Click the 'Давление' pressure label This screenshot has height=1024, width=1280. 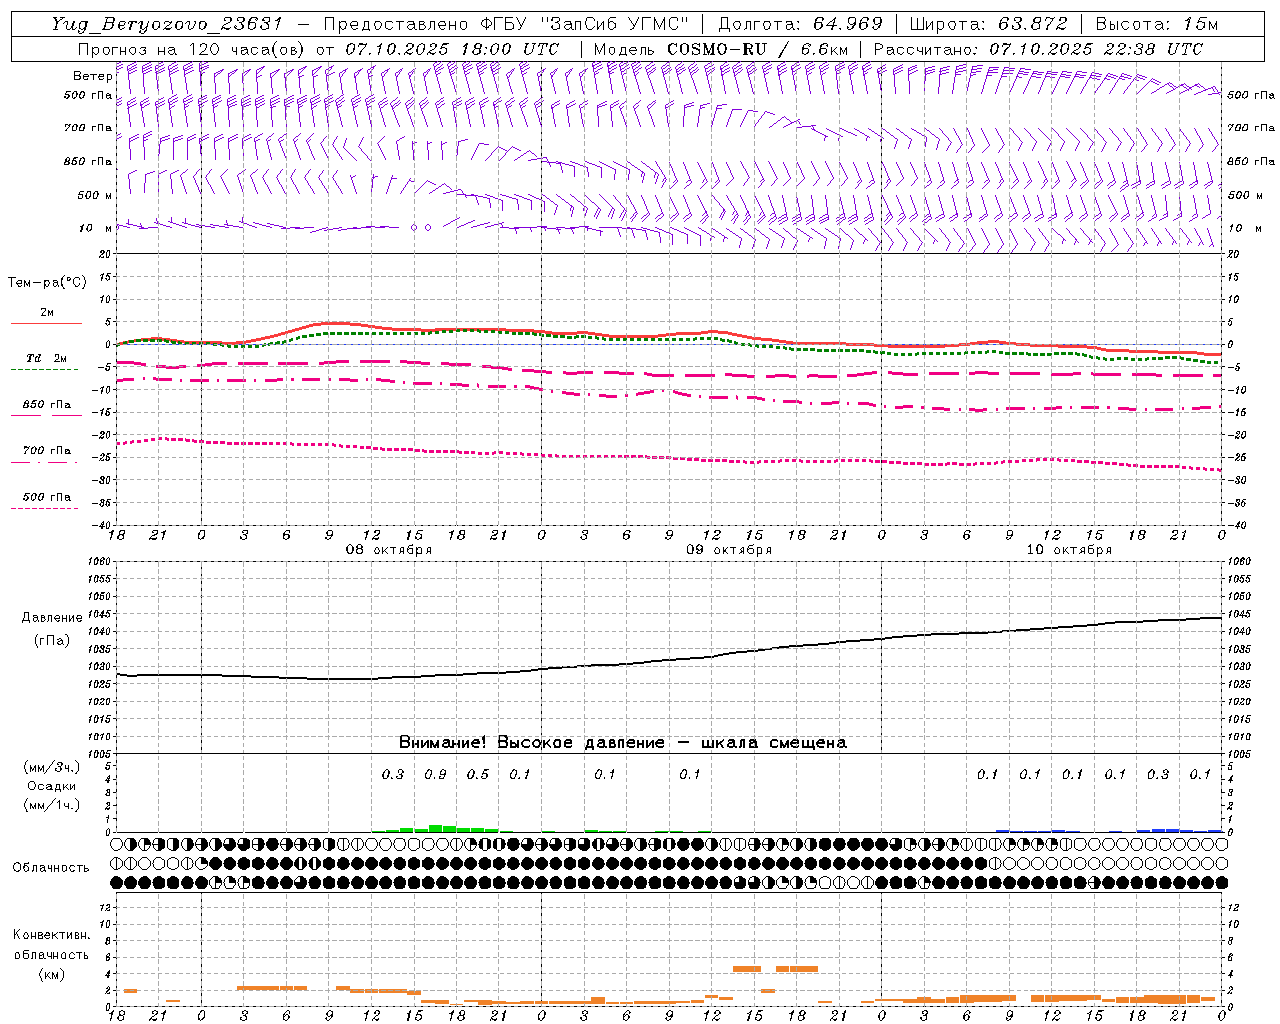pyautogui.click(x=52, y=618)
